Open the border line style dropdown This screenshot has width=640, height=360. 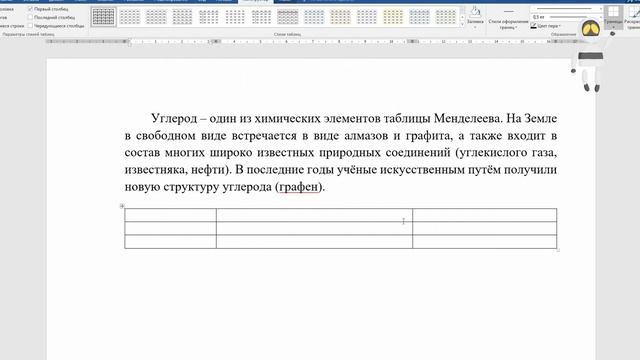(x=600, y=9)
